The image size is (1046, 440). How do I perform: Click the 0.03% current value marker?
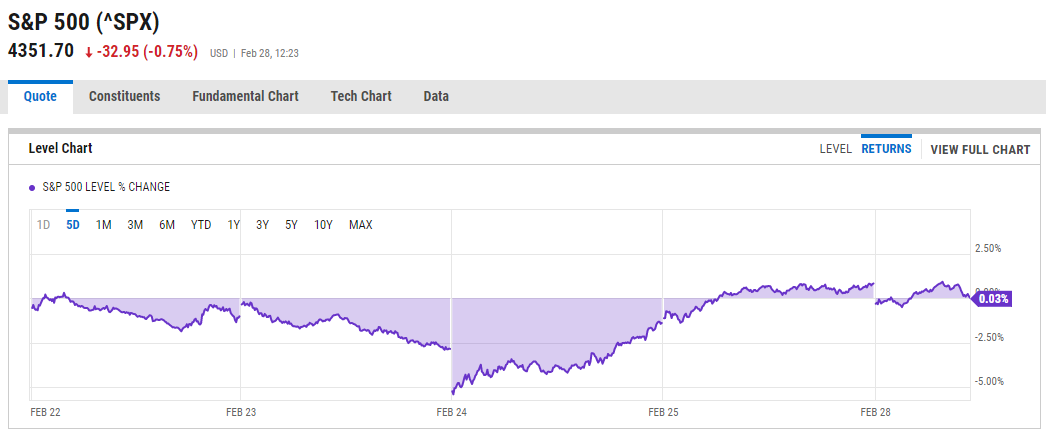coord(993,298)
